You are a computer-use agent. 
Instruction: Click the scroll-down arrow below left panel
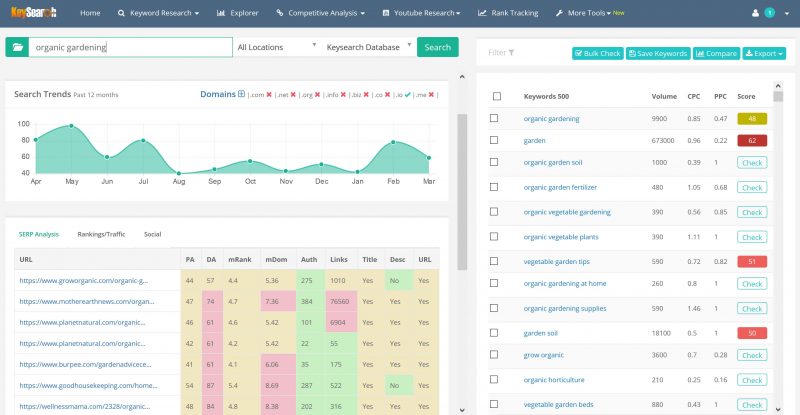point(462,410)
